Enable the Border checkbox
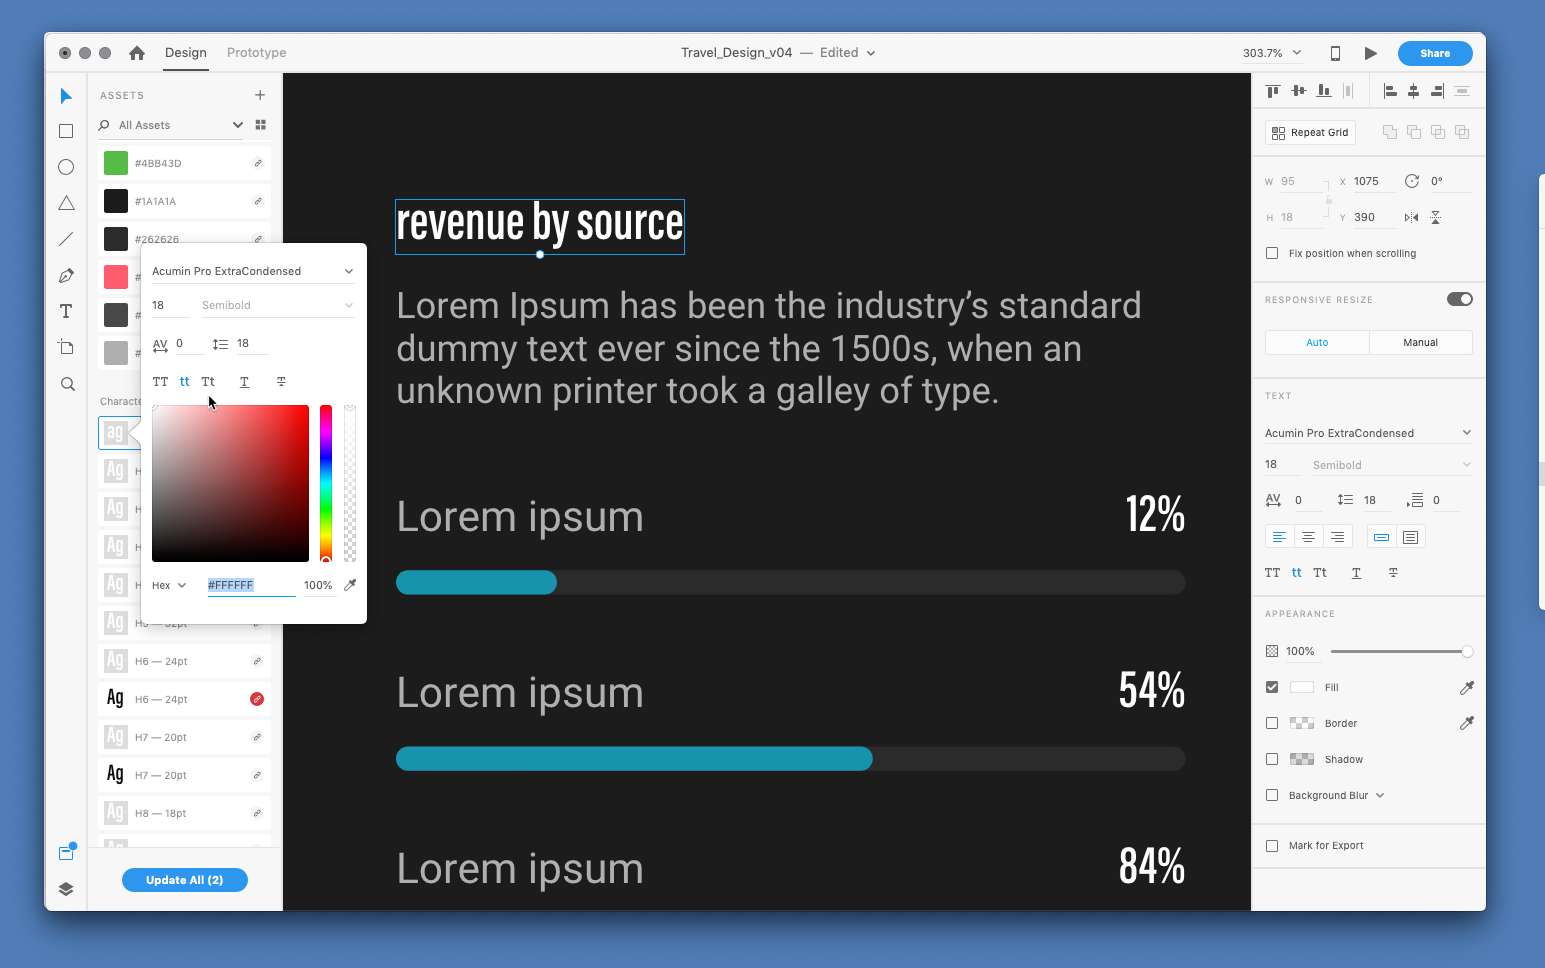 pos(1272,723)
